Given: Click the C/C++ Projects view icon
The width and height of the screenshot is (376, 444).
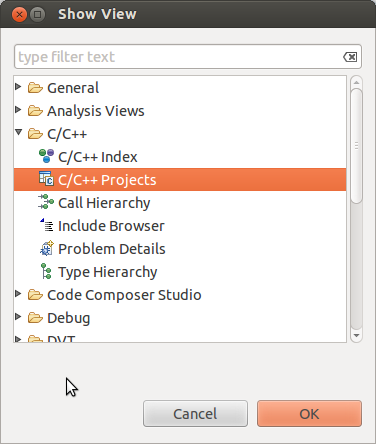Looking at the screenshot, I should [x=46, y=179].
